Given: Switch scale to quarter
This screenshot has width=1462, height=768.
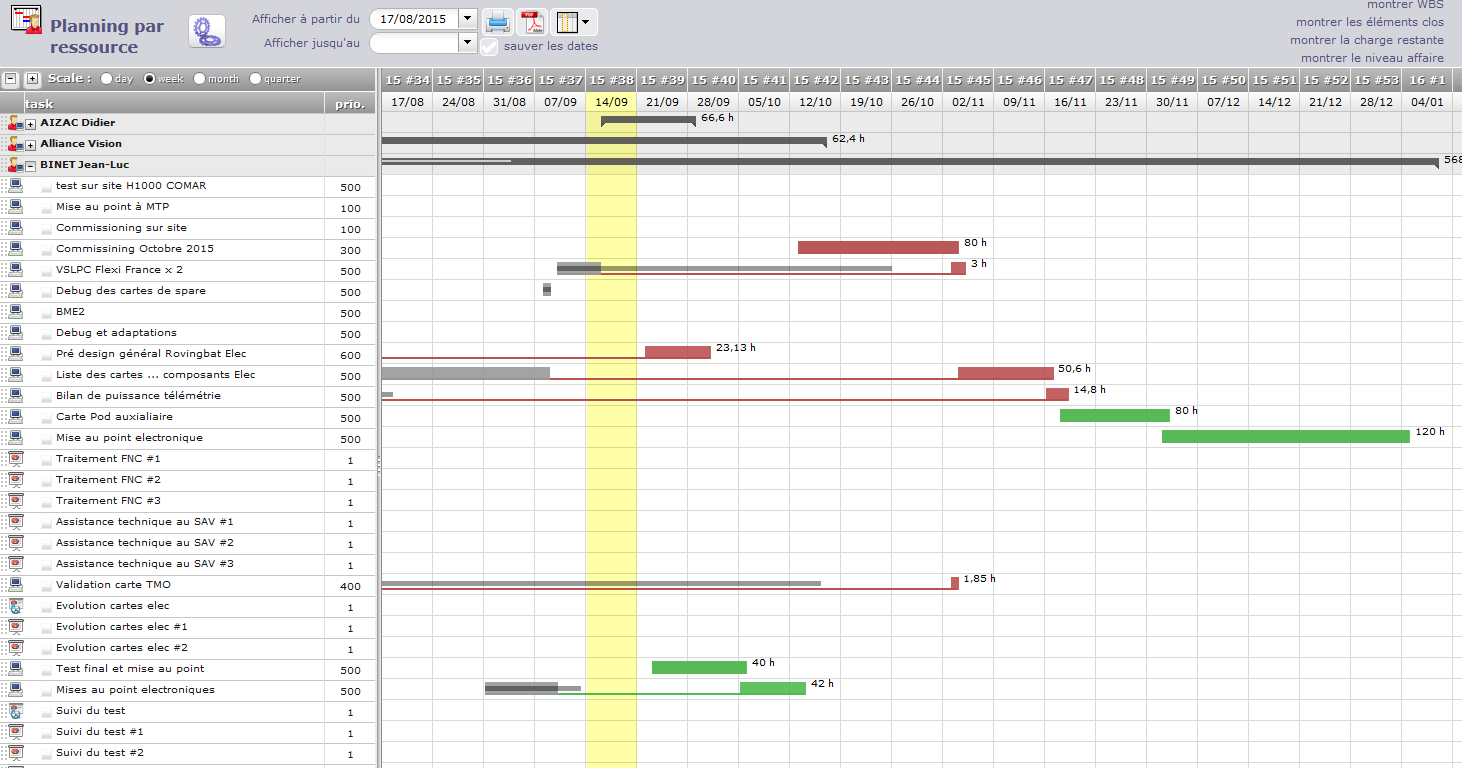Looking at the screenshot, I should pyautogui.click(x=256, y=79).
